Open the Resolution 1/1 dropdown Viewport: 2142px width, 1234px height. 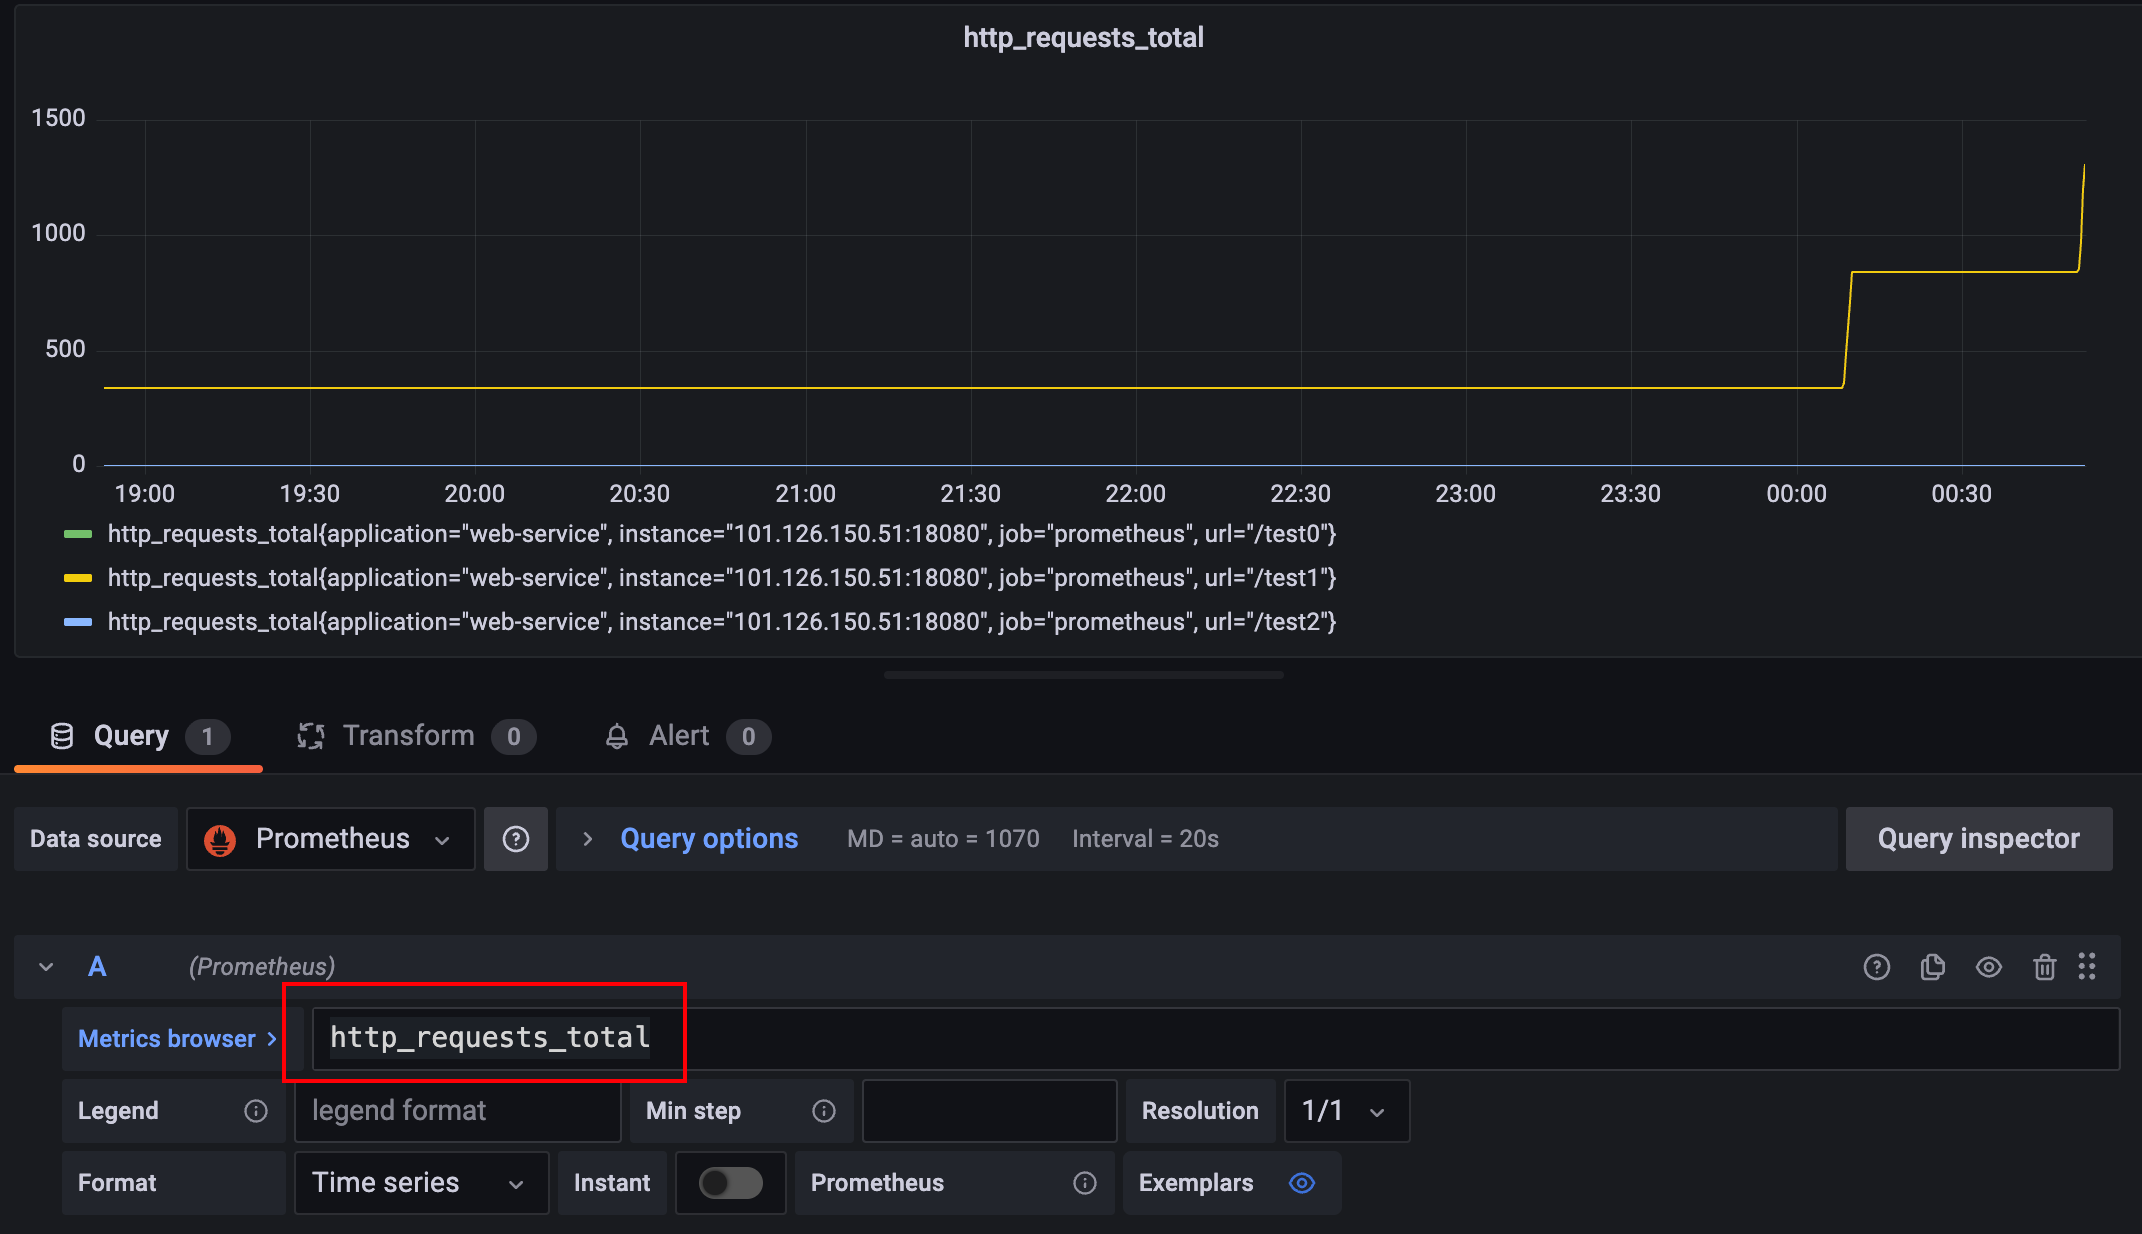point(1346,1111)
